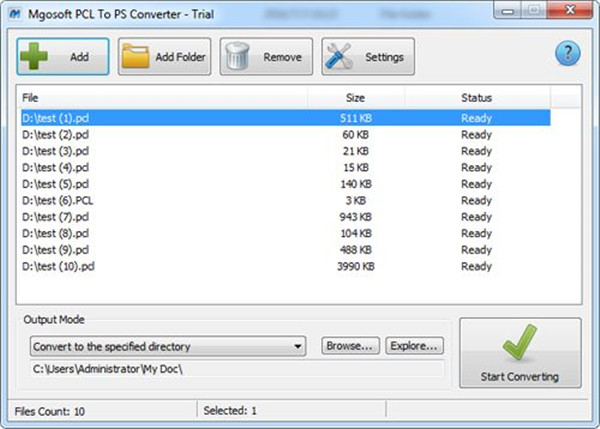Select the row D:\test (9).pd
Image resolution: width=600 pixels, height=429 pixels.
[x=286, y=250]
